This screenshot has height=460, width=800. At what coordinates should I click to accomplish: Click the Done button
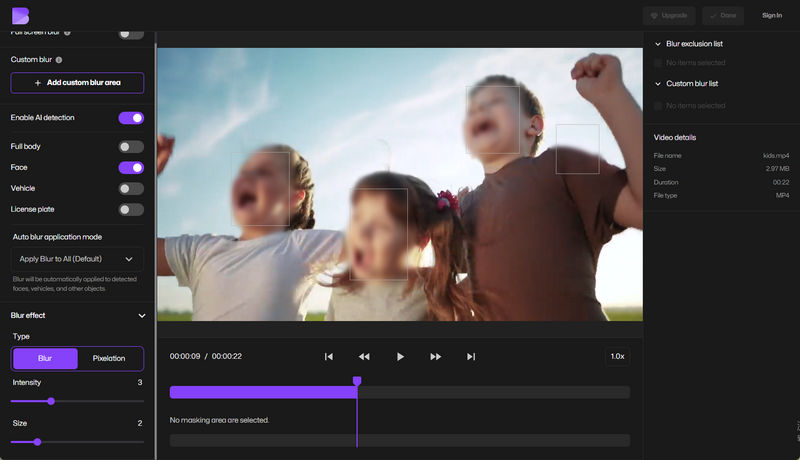[x=723, y=16]
